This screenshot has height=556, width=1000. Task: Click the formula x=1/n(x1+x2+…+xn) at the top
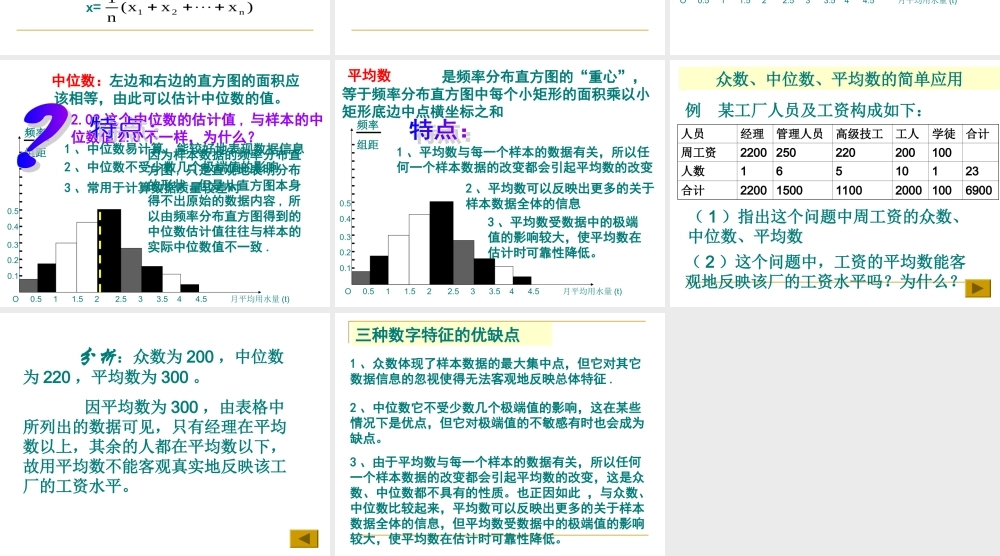170,9
